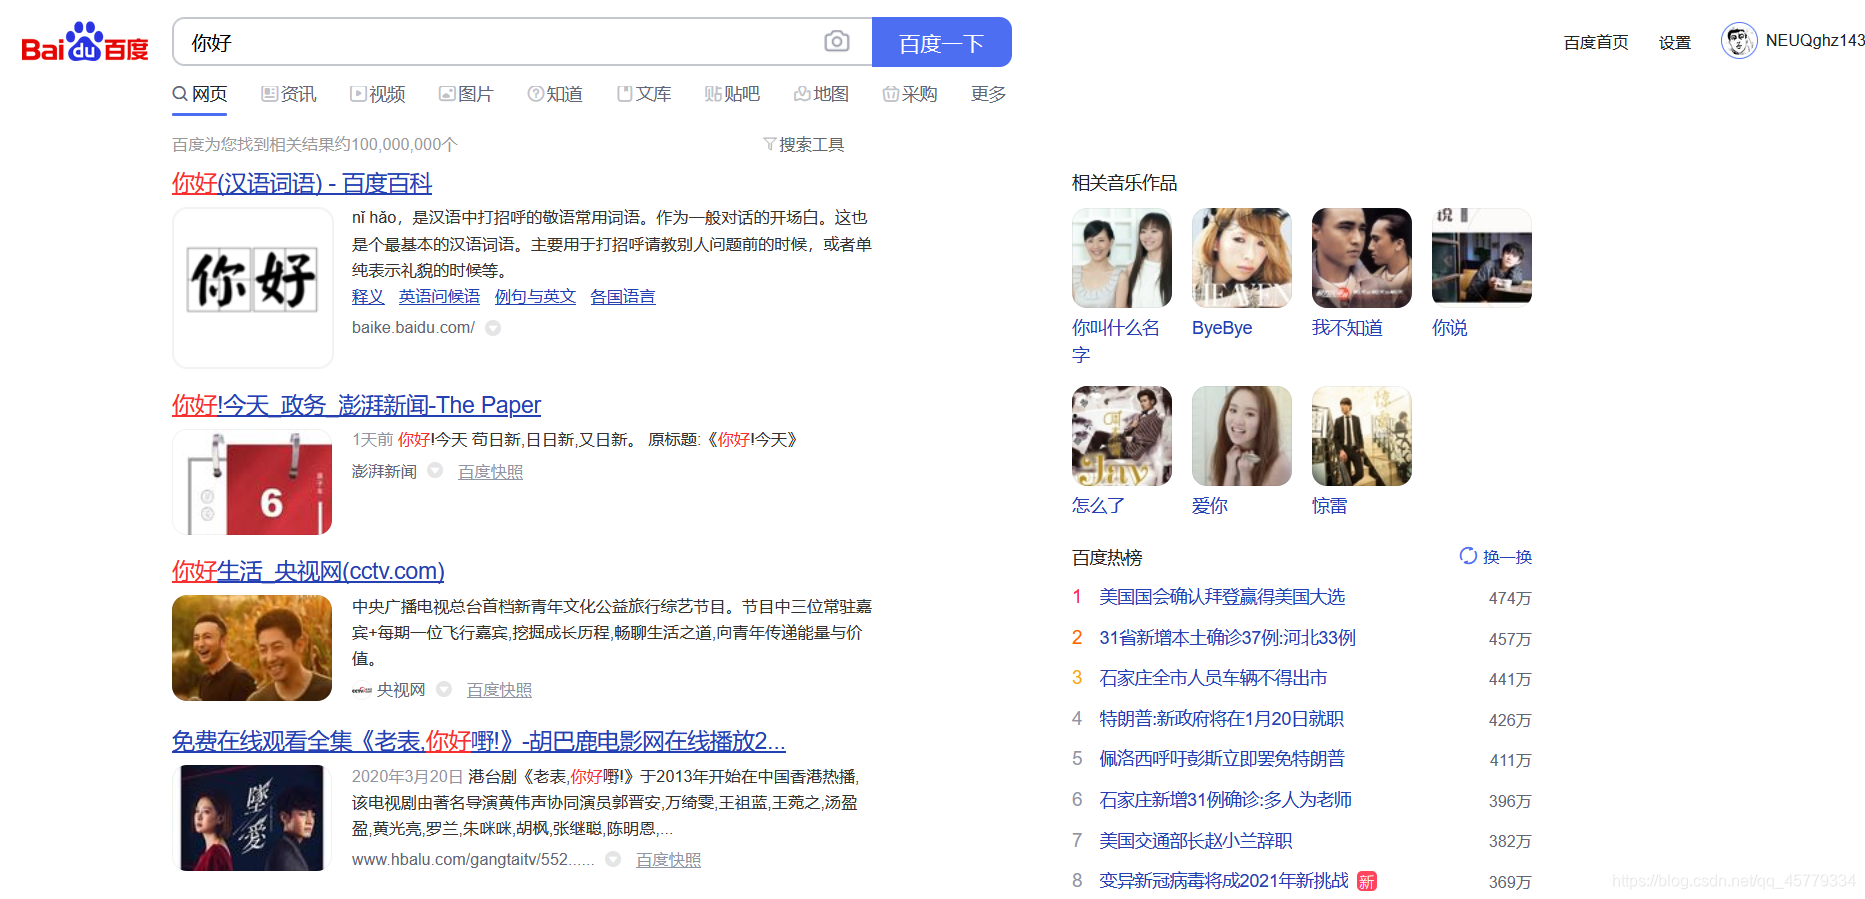Viewport: 1865px width, 899px height.
Task: Go to 百度首页 link
Action: [x=1596, y=42]
